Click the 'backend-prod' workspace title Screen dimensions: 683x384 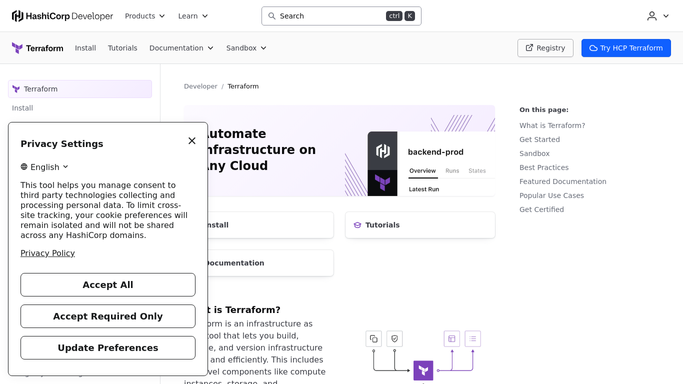click(x=436, y=152)
